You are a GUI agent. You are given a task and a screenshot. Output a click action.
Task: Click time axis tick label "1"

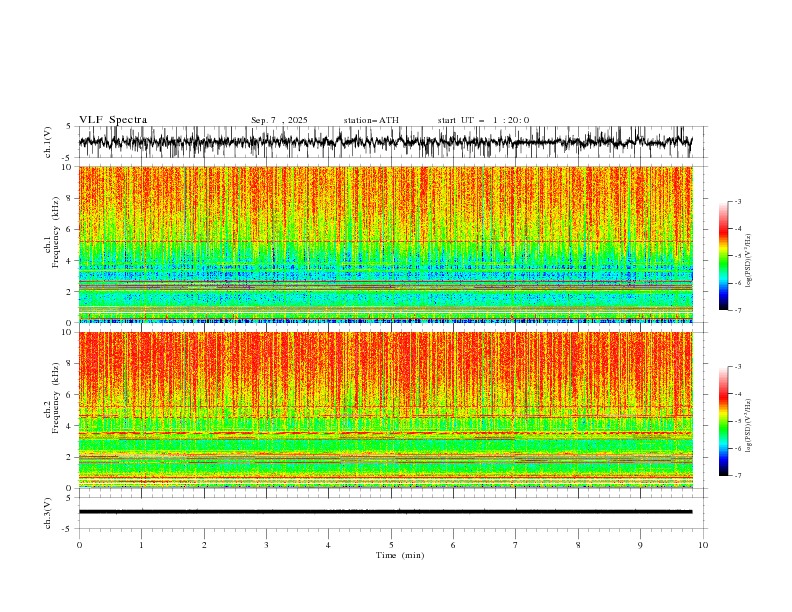point(141,545)
